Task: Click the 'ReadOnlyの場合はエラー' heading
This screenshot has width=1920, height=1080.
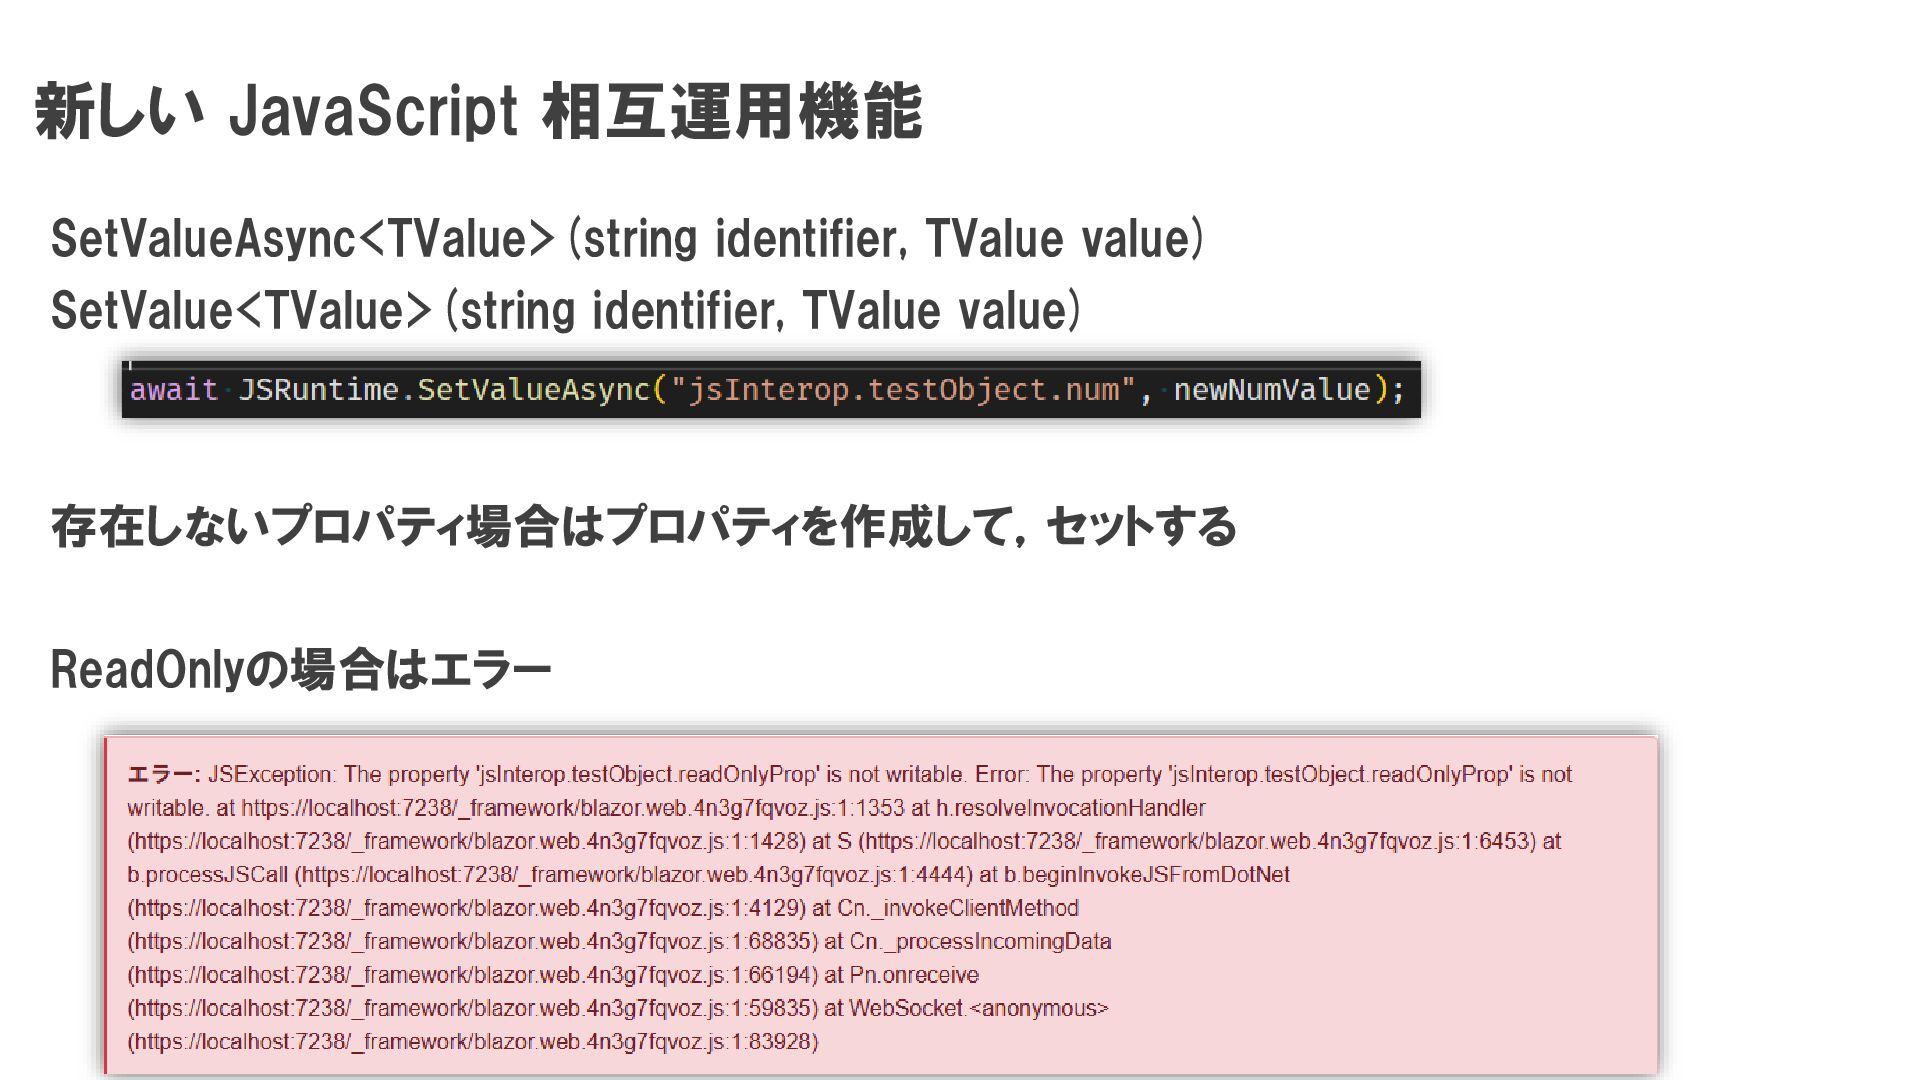Action: pos(300,670)
